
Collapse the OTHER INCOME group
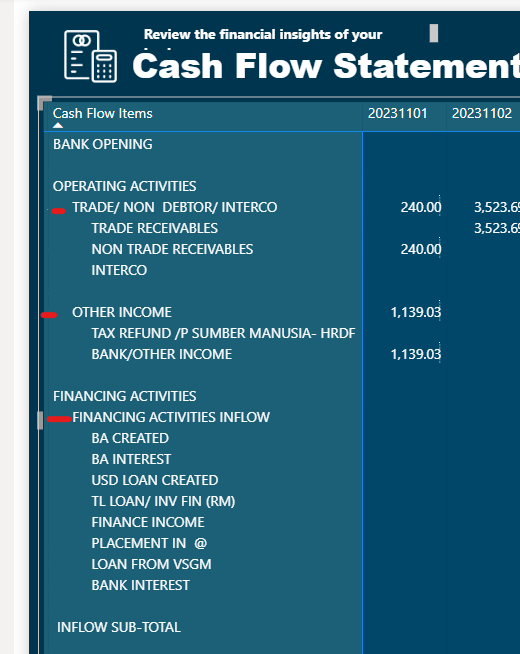pyautogui.click(x=49, y=315)
